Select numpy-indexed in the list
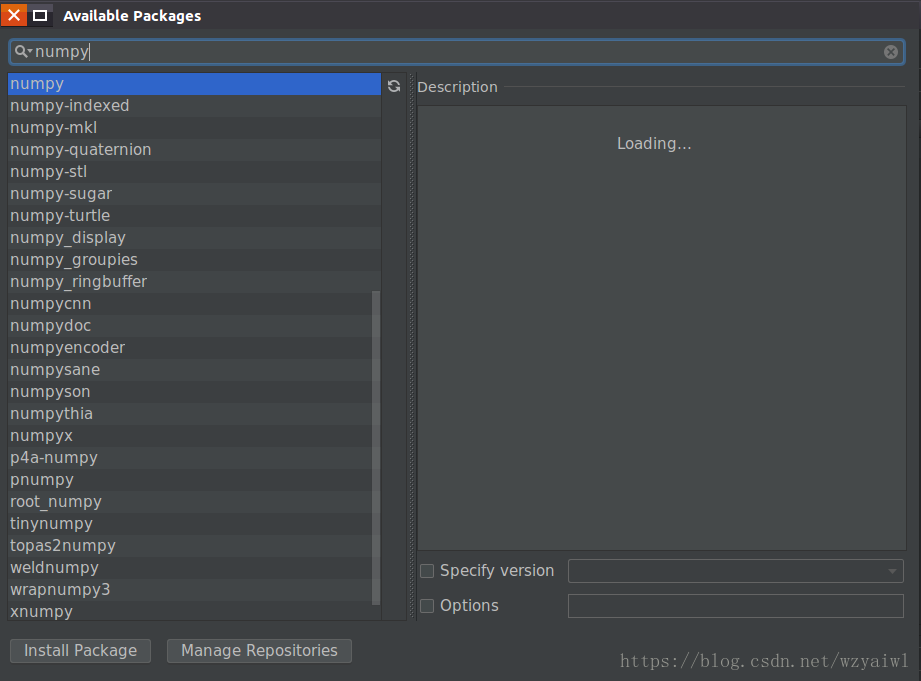921x681 pixels. (x=194, y=106)
